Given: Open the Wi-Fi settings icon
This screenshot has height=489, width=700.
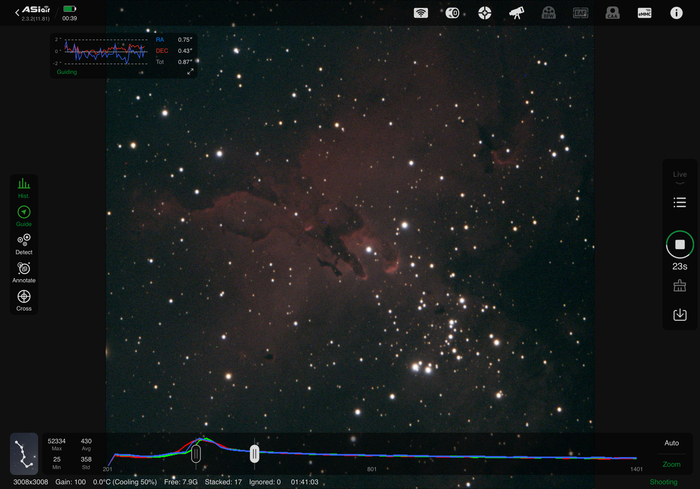Looking at the screenshot, I should pos(421,13).
